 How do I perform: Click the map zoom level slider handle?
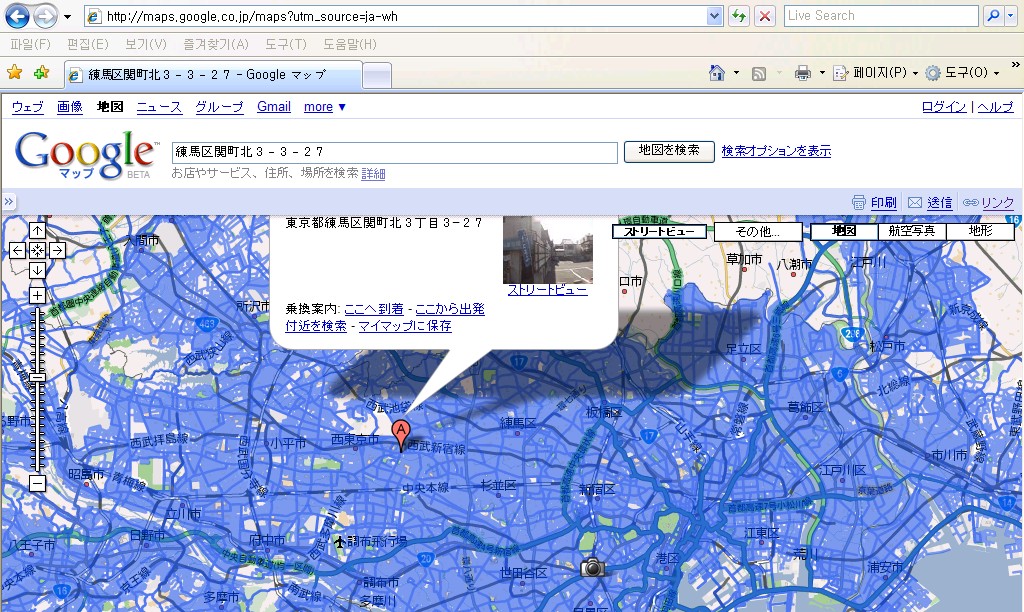pyautogui.click(x=37, y=377)
